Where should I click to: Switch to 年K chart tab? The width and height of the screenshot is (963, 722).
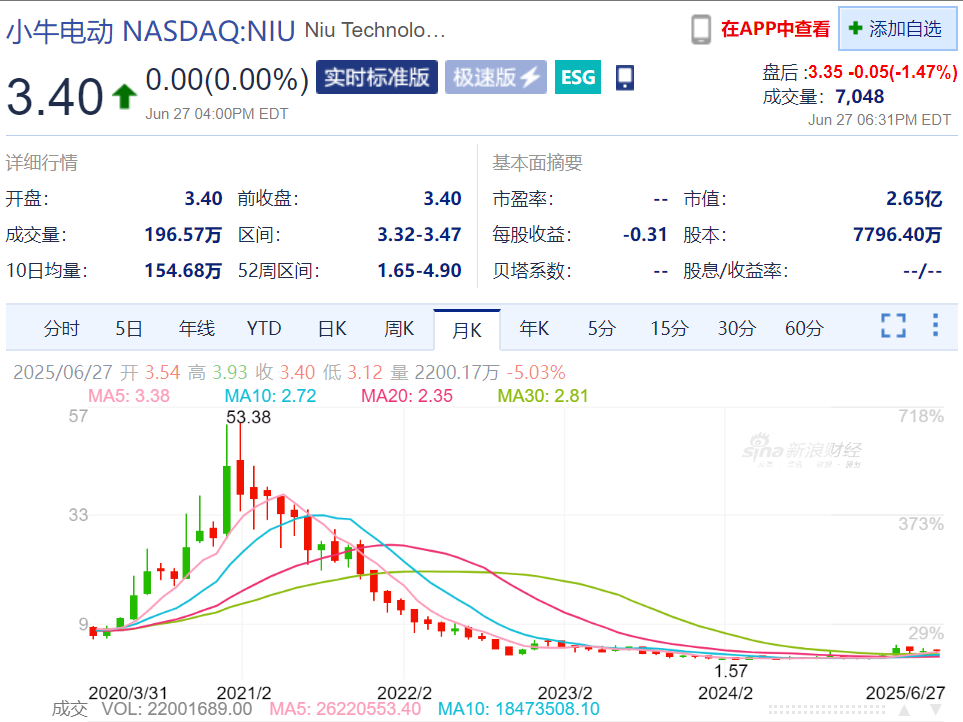(x=534, y=328)
